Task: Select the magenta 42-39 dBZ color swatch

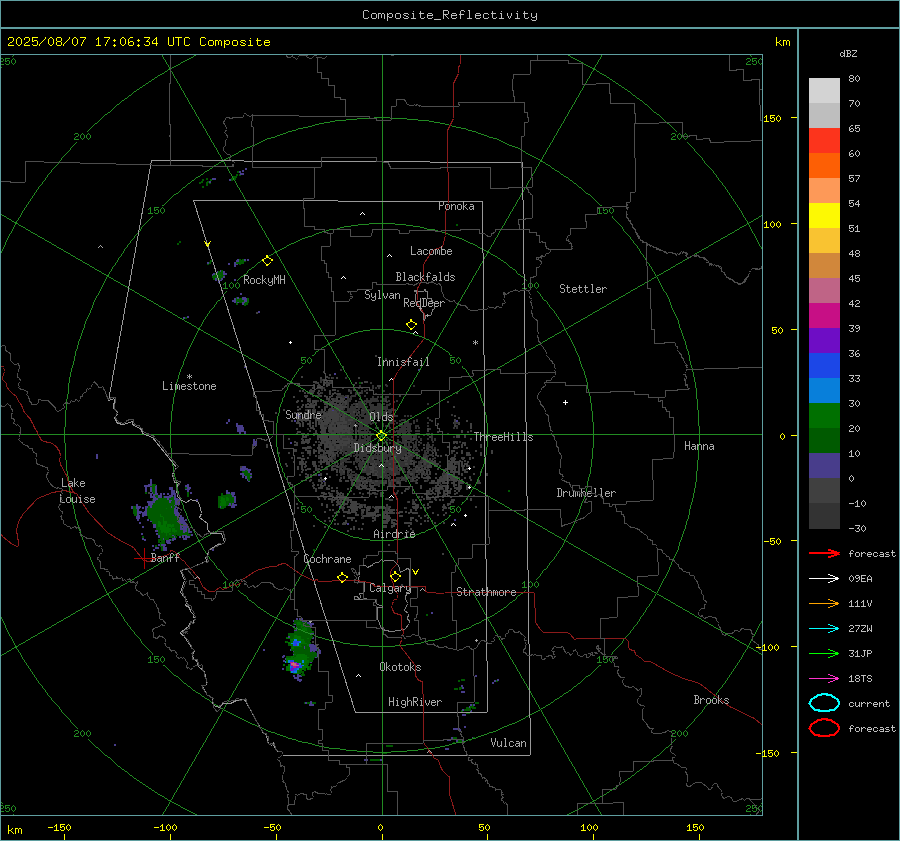Action: 824,316
